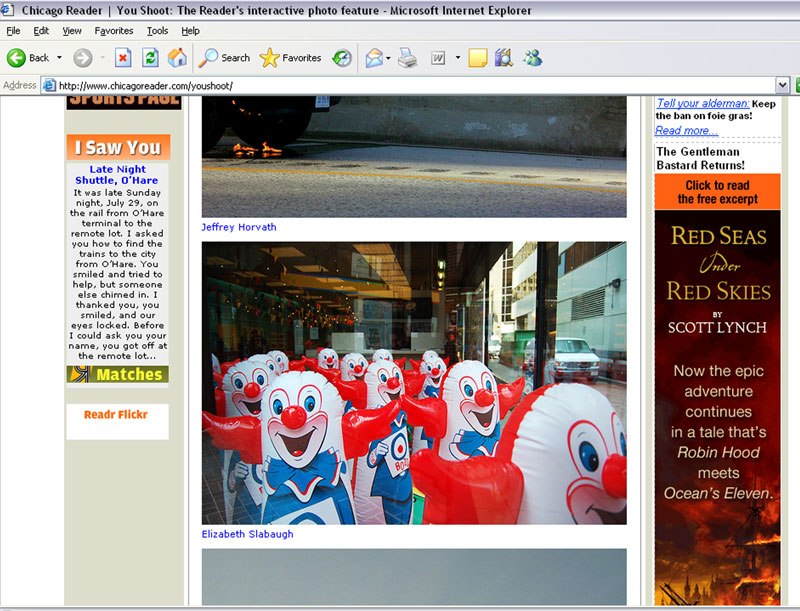The height and width of the screenshot is (611, 800).
Task: Open the Favorites star panel
Action: 290,58
